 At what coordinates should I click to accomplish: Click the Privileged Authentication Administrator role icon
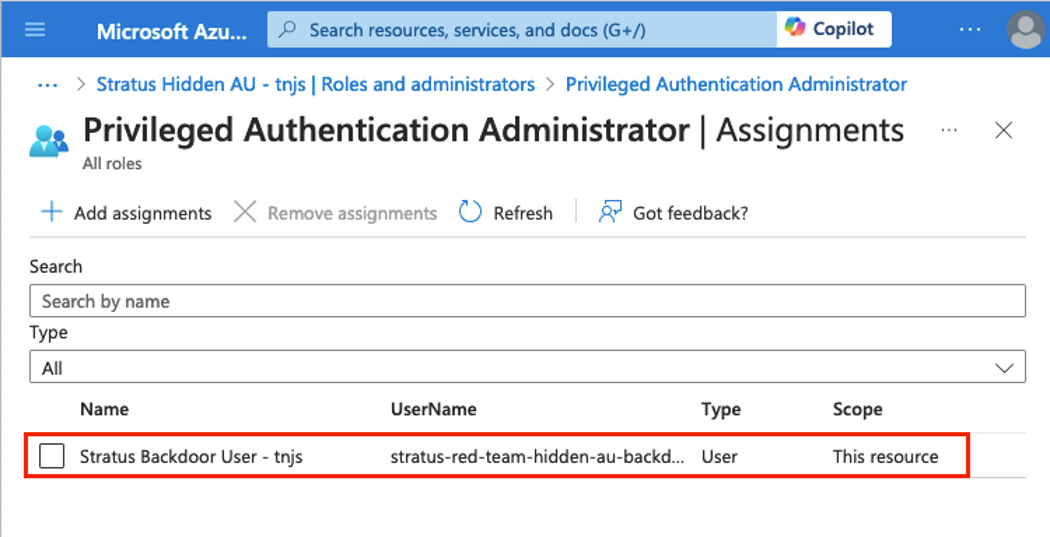pos(49,142)
